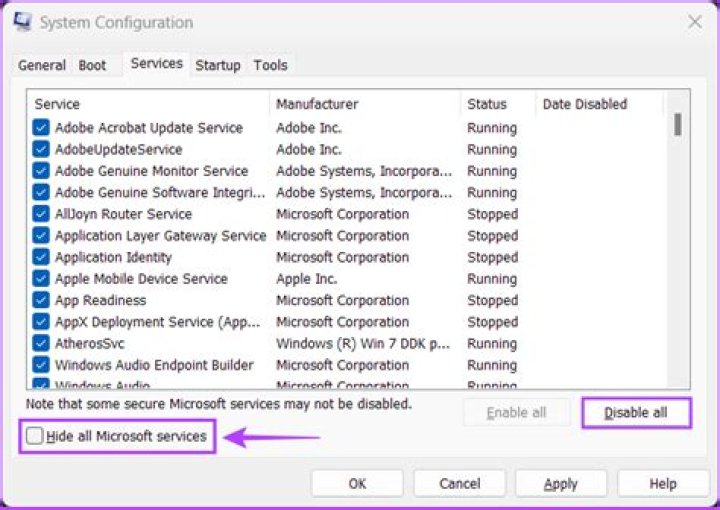
Task: Select Adobe Genuine Monitor Service name
Action: [152, 171]
